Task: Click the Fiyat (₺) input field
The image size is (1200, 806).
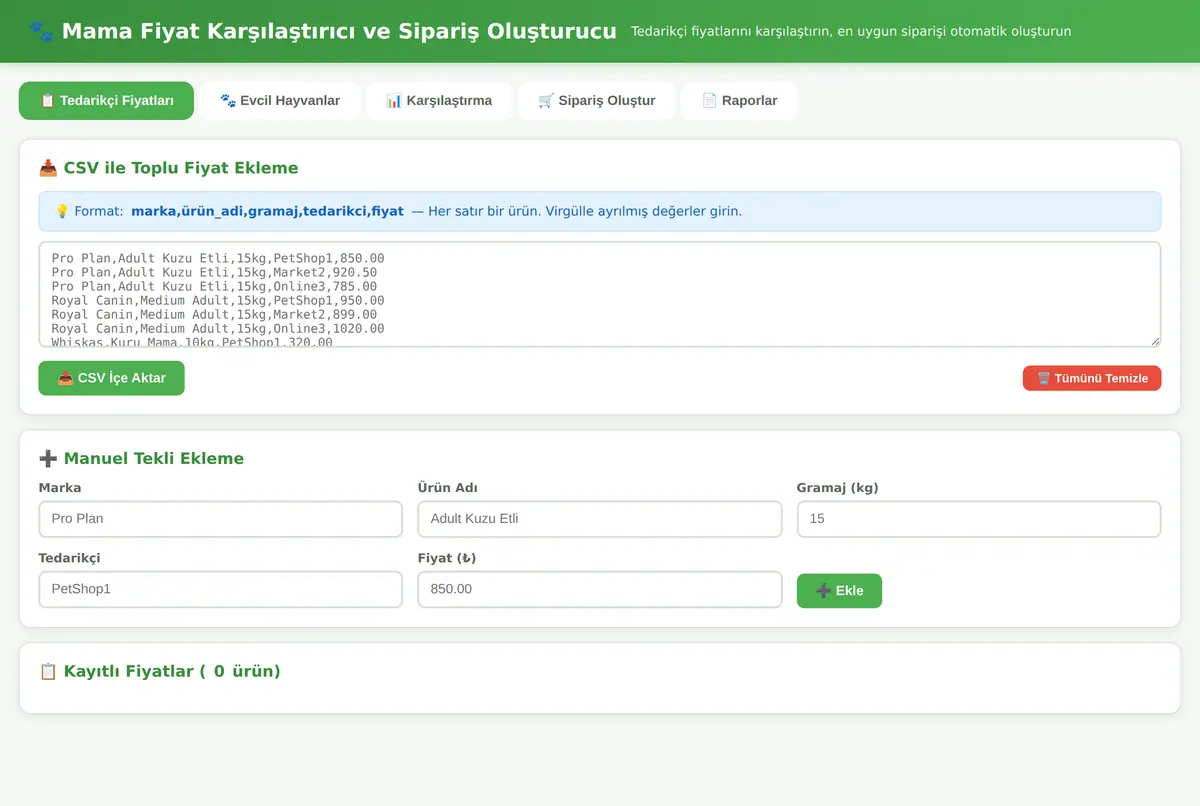Action: pos(600,589)
